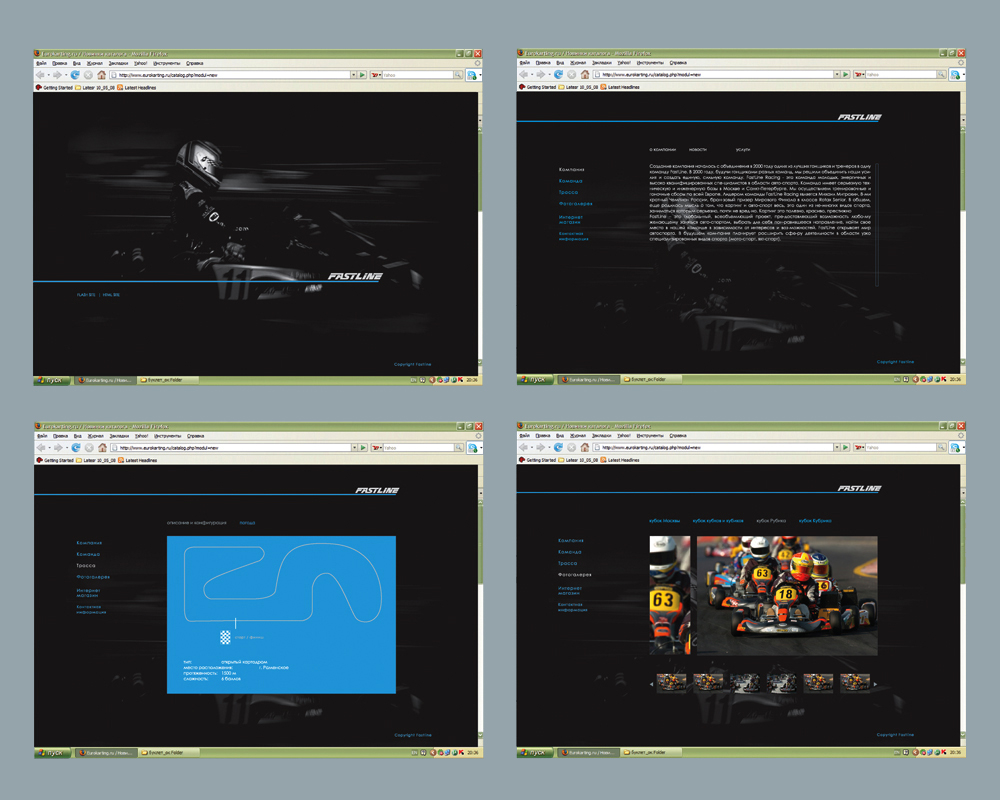
Task: Click Трасса link on gallery page
Action: [568, 563]
